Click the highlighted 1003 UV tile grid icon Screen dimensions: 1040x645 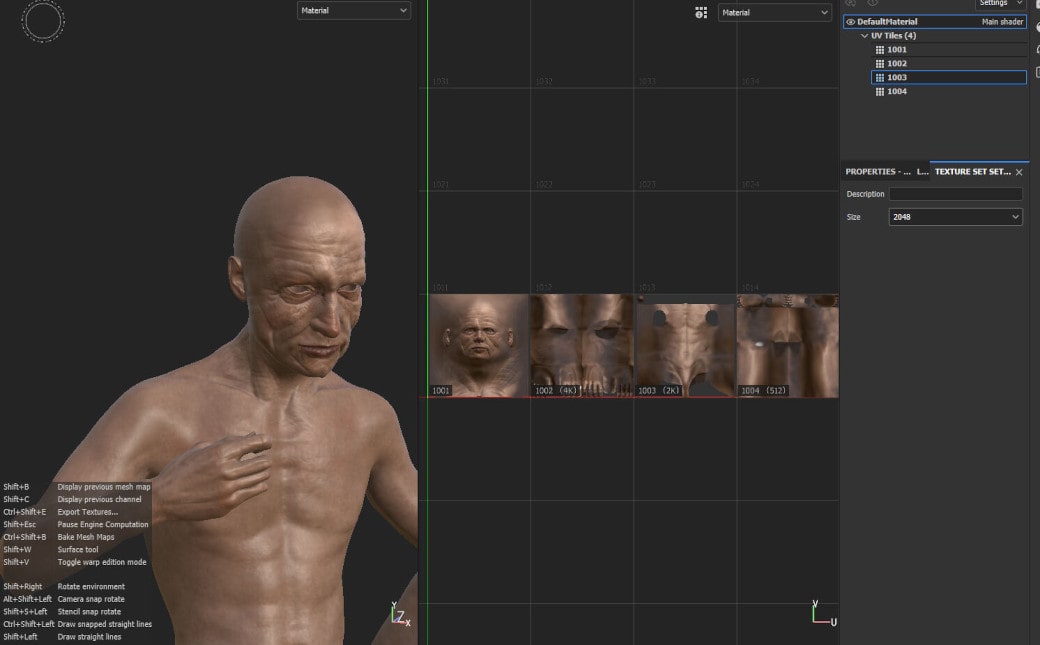point(880,77)
